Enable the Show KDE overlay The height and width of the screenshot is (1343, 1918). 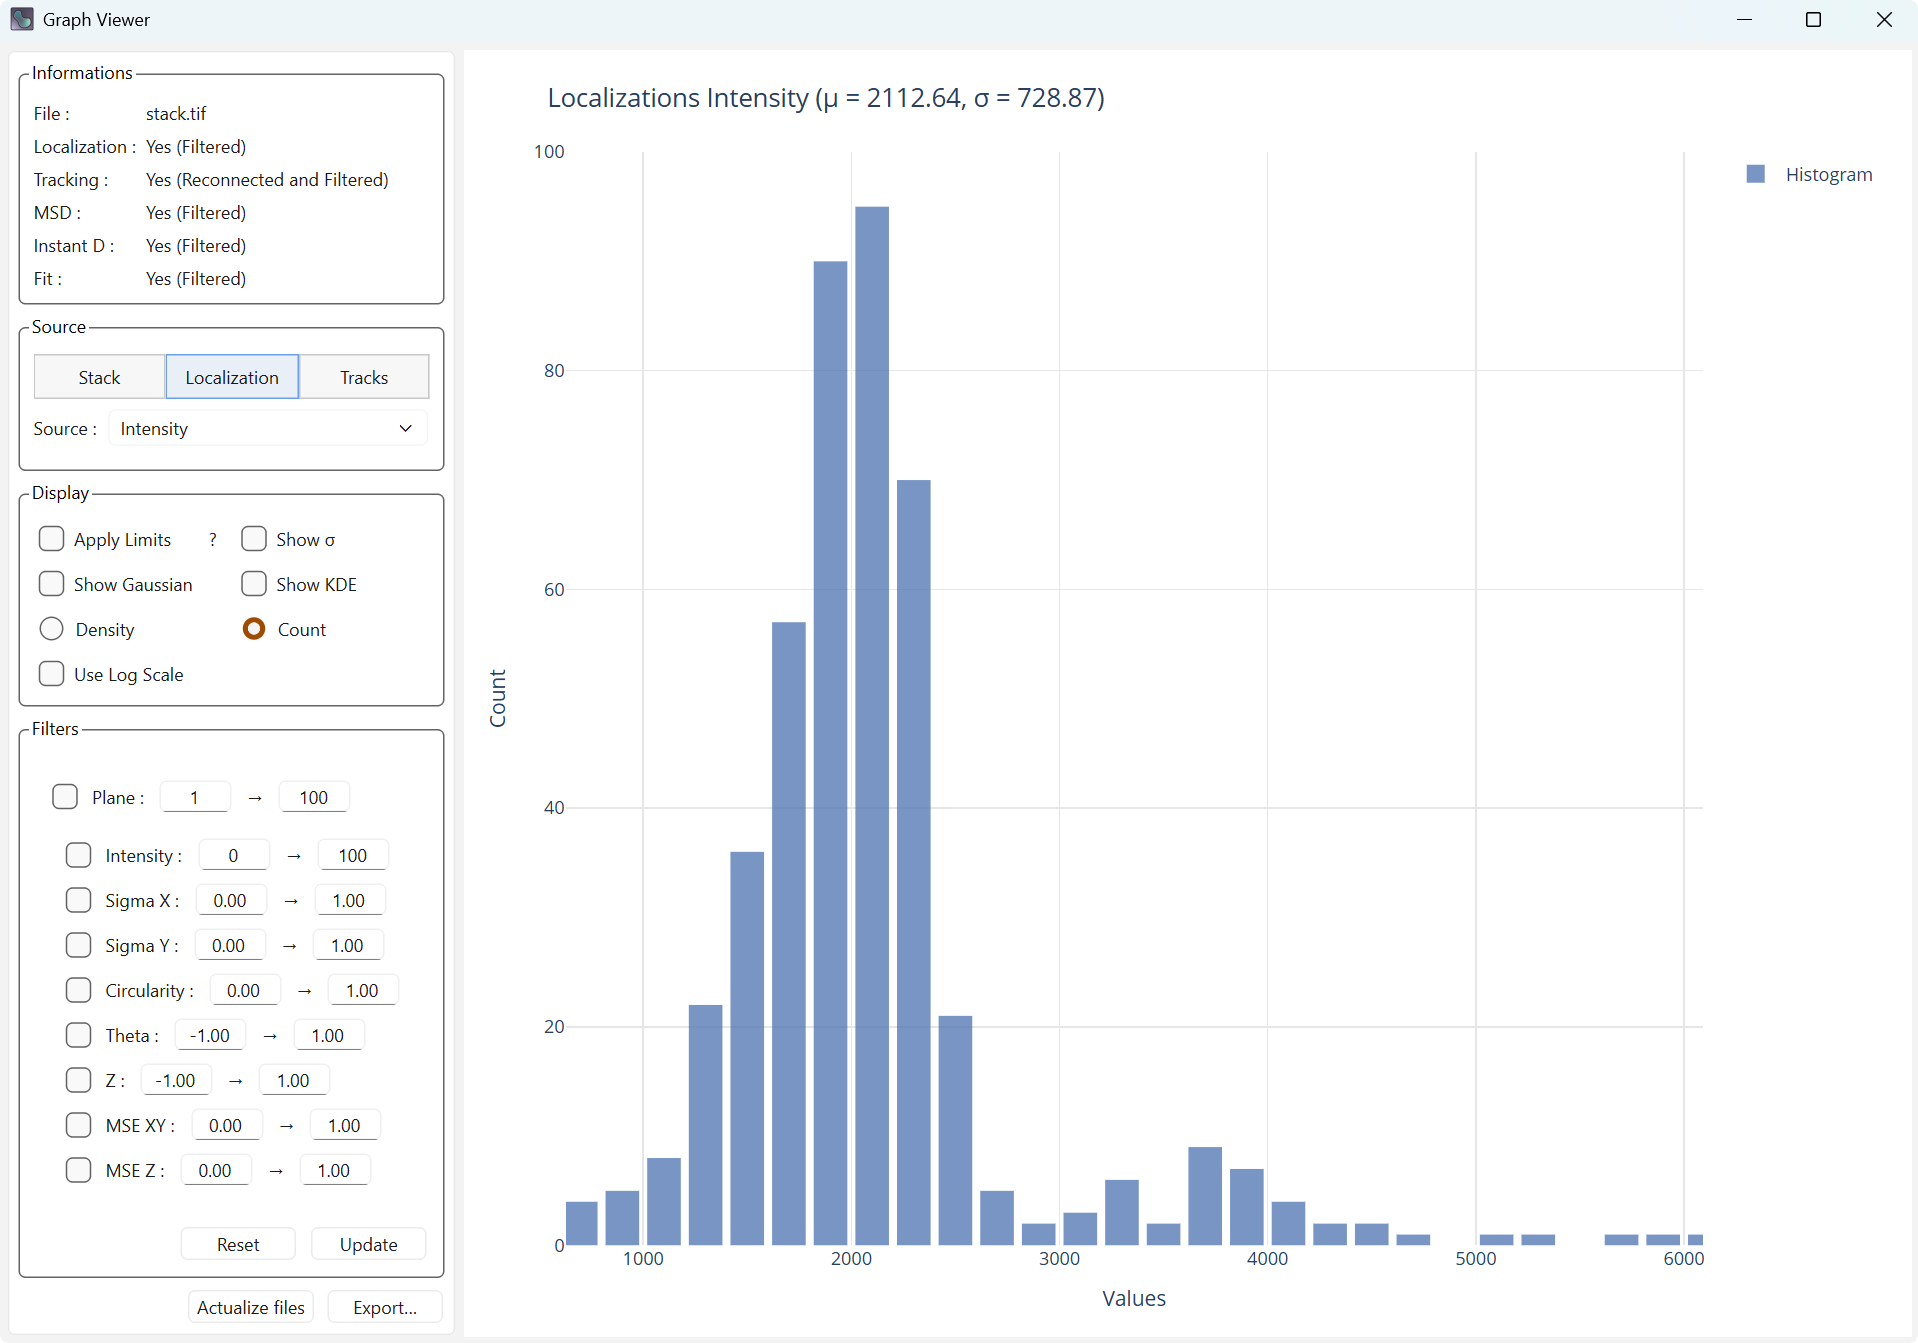254,584
